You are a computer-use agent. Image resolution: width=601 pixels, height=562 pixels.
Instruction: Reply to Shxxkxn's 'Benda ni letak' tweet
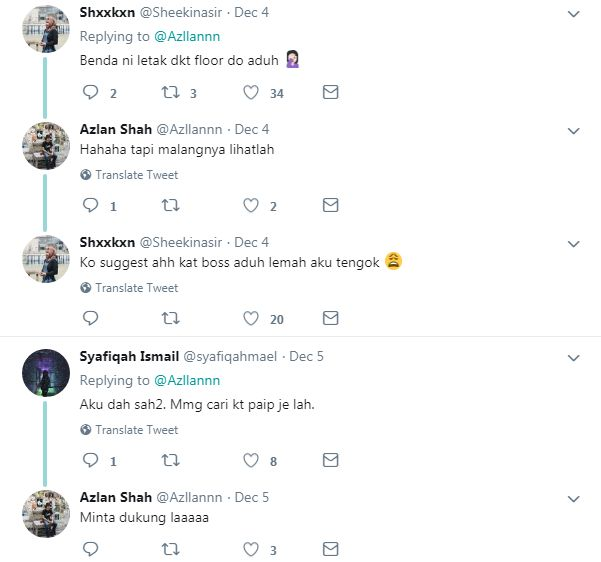[x=90, y=93]
